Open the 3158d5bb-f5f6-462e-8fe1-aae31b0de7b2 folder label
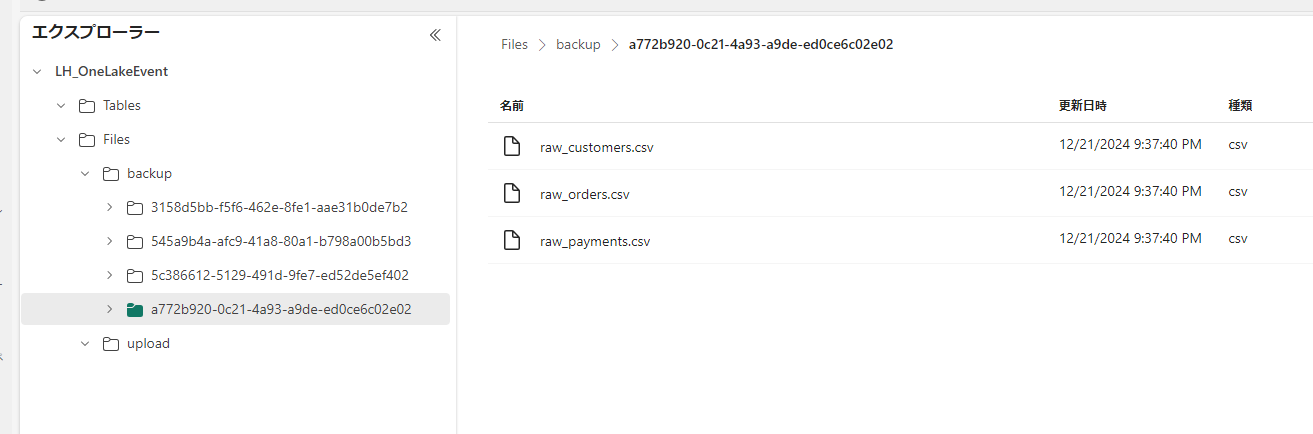The image size is (1313, 434). tap(279, 208)
